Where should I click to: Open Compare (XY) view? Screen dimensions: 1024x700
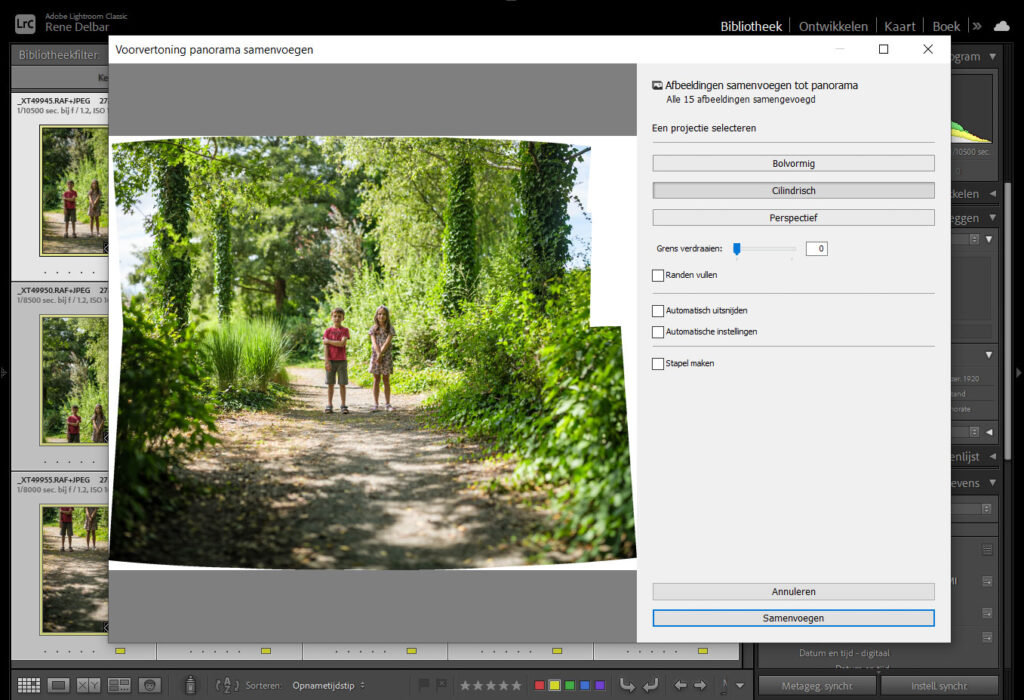click(x=88, y=685)
